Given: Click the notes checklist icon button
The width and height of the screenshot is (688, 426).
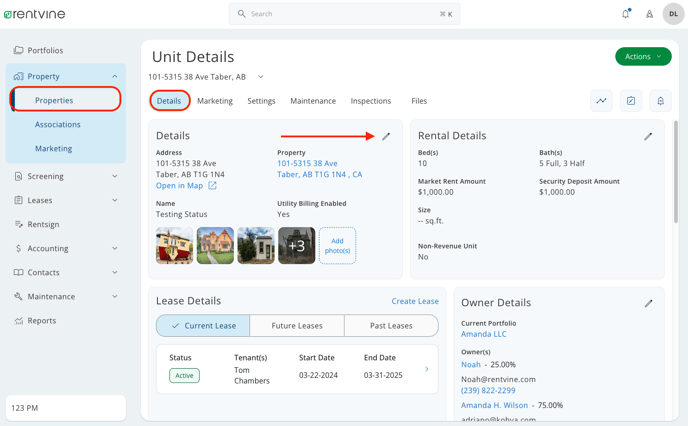Looking at the screenshot, I should point(631,101).
